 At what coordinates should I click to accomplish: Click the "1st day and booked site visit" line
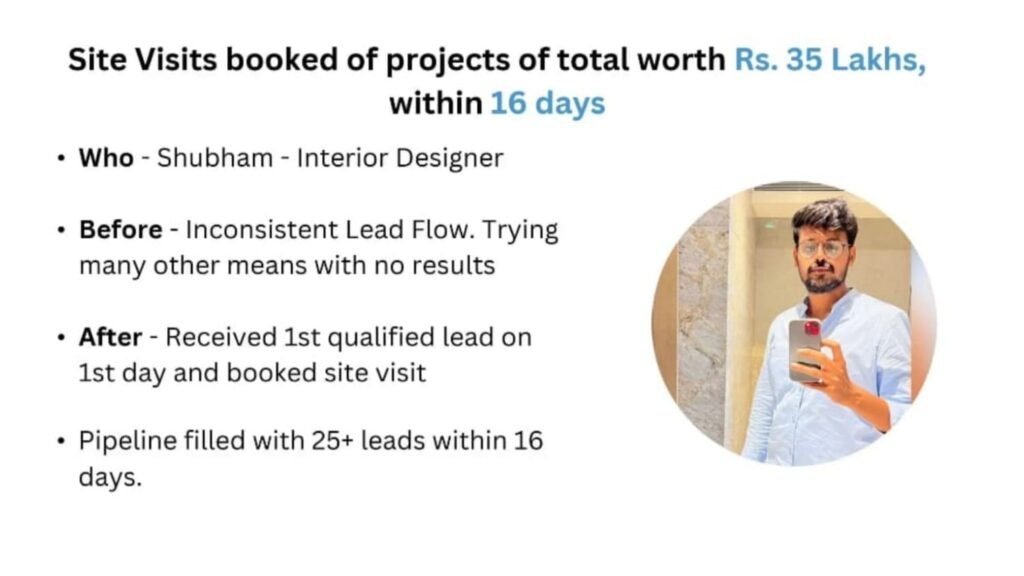253,373
